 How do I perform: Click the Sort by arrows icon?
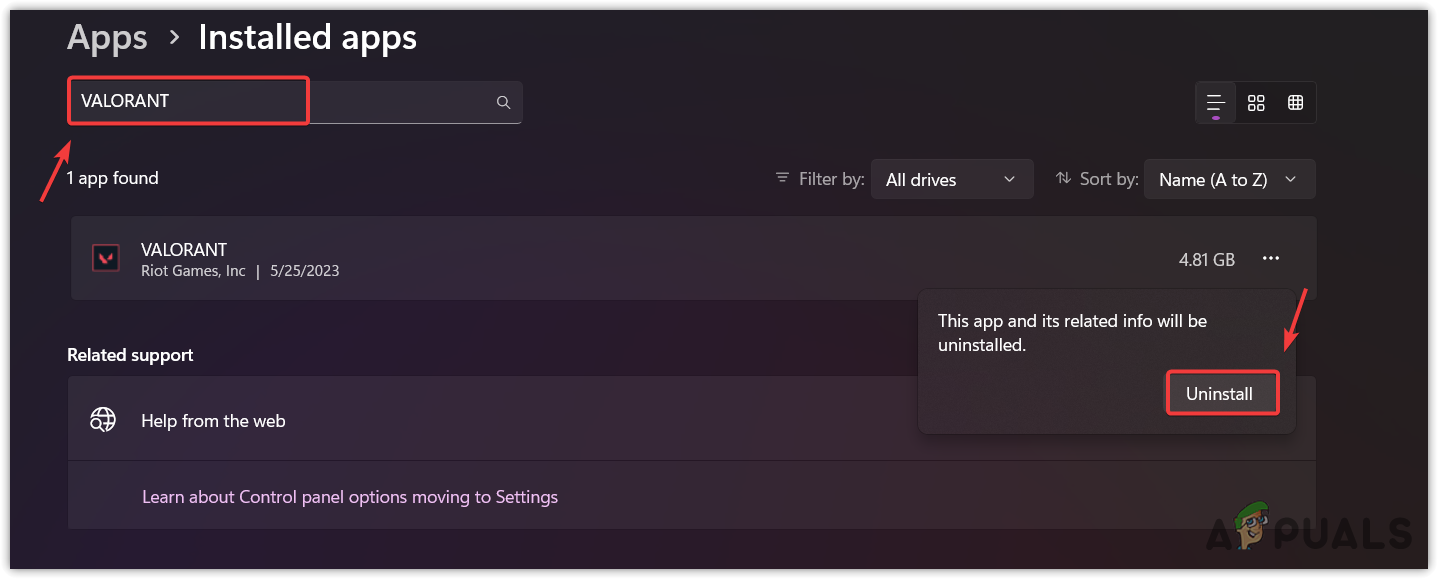pyautogui.click(x=1063, y=179)
